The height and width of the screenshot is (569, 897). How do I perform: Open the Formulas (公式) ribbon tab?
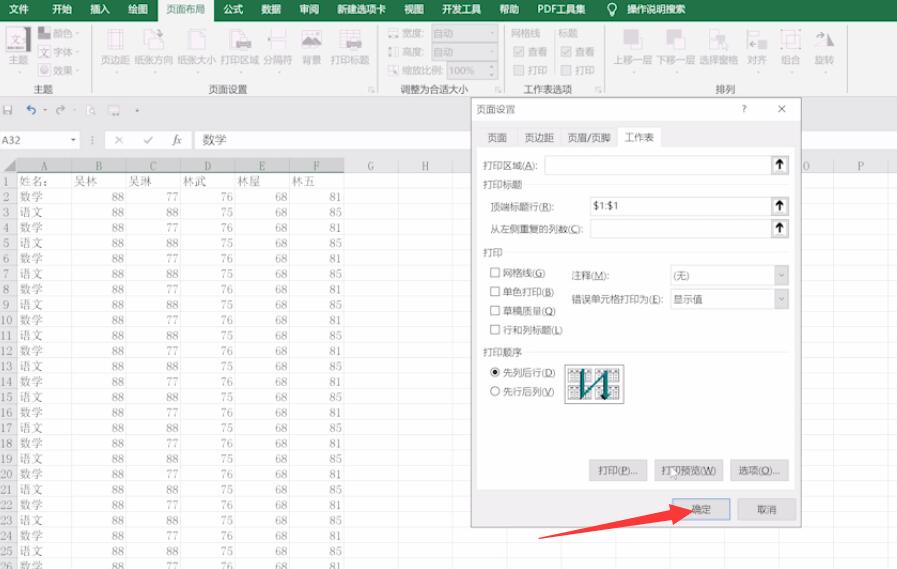(233, 9)
